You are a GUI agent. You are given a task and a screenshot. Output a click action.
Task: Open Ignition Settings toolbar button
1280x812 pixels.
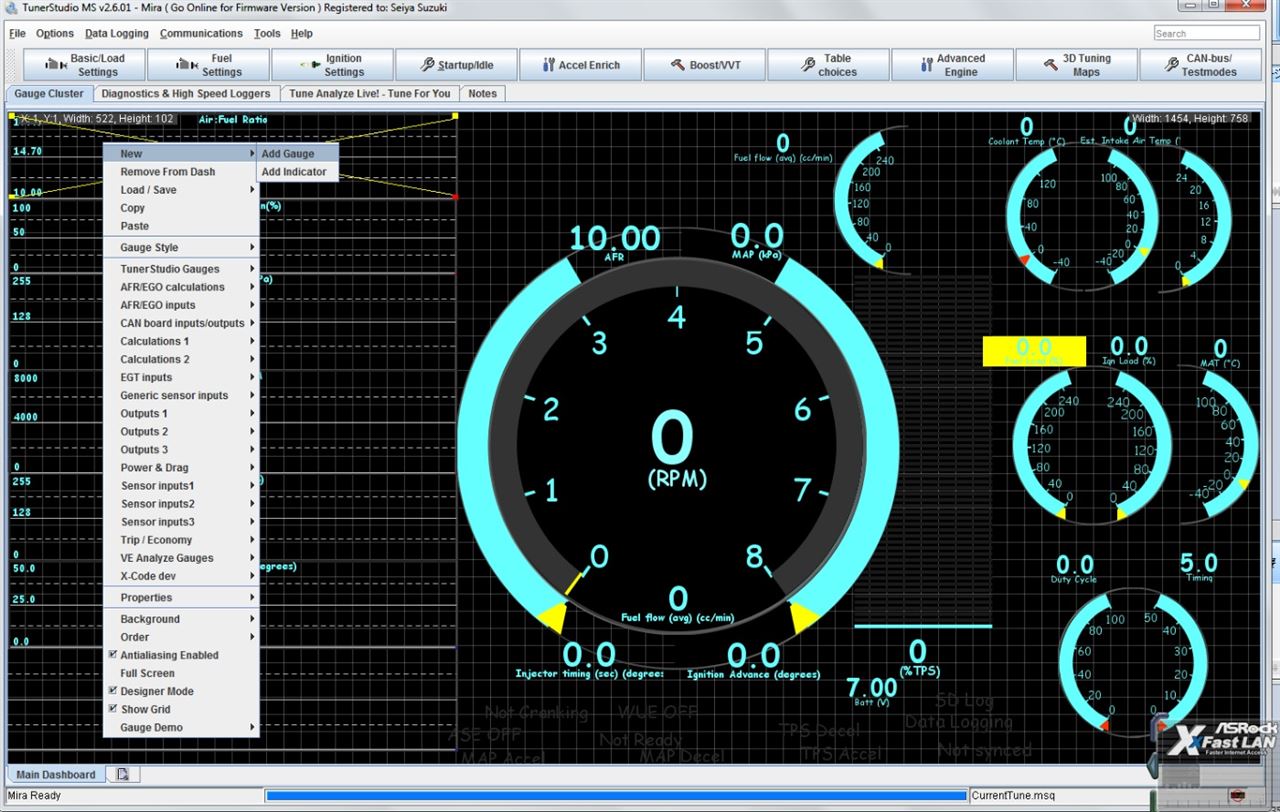coord(332,65)
